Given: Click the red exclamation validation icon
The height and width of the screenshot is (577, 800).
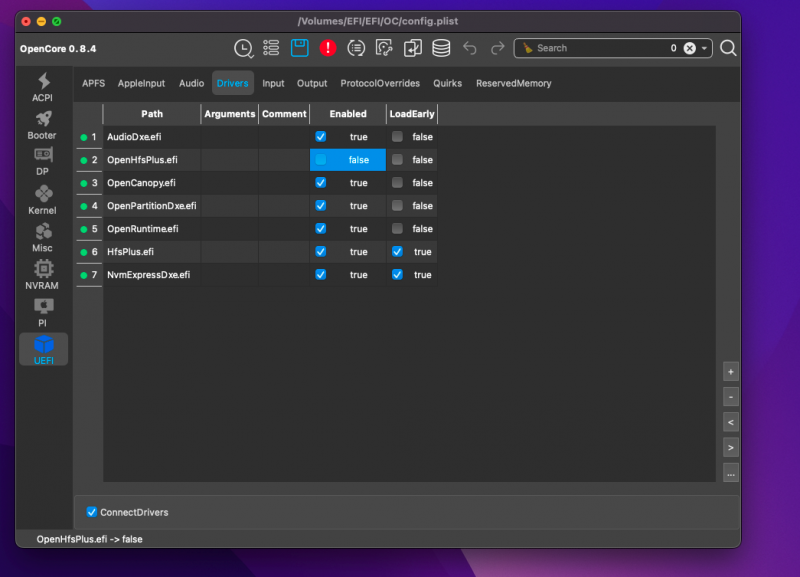Looking at the screenshot, I should pyautogui.click(x=328, y=48).
